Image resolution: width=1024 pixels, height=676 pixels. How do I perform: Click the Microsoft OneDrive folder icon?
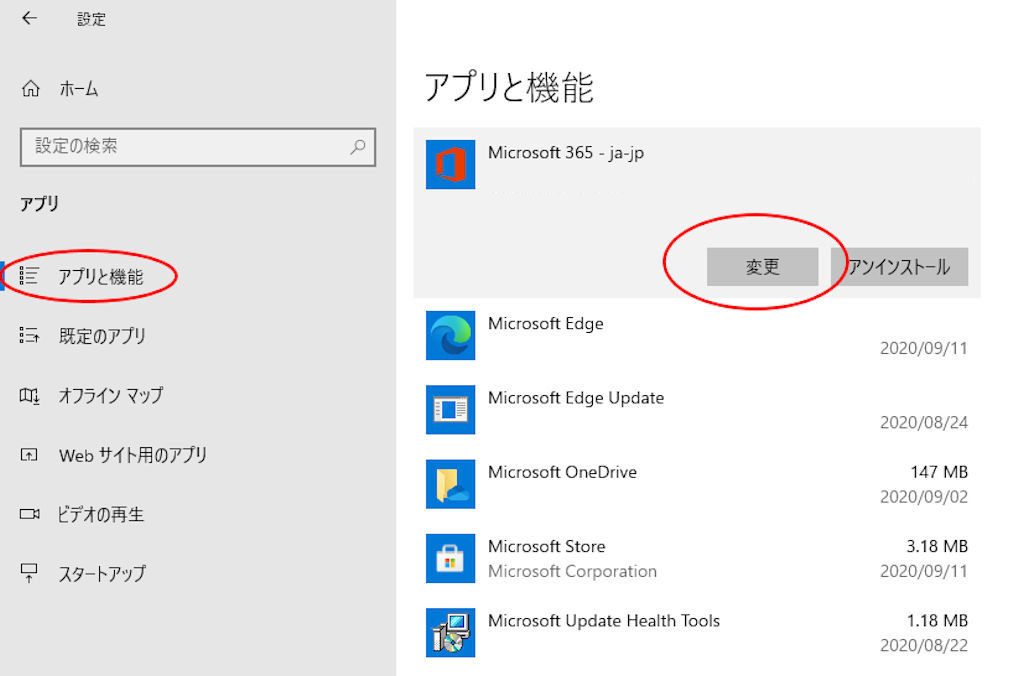pos(450,484)
